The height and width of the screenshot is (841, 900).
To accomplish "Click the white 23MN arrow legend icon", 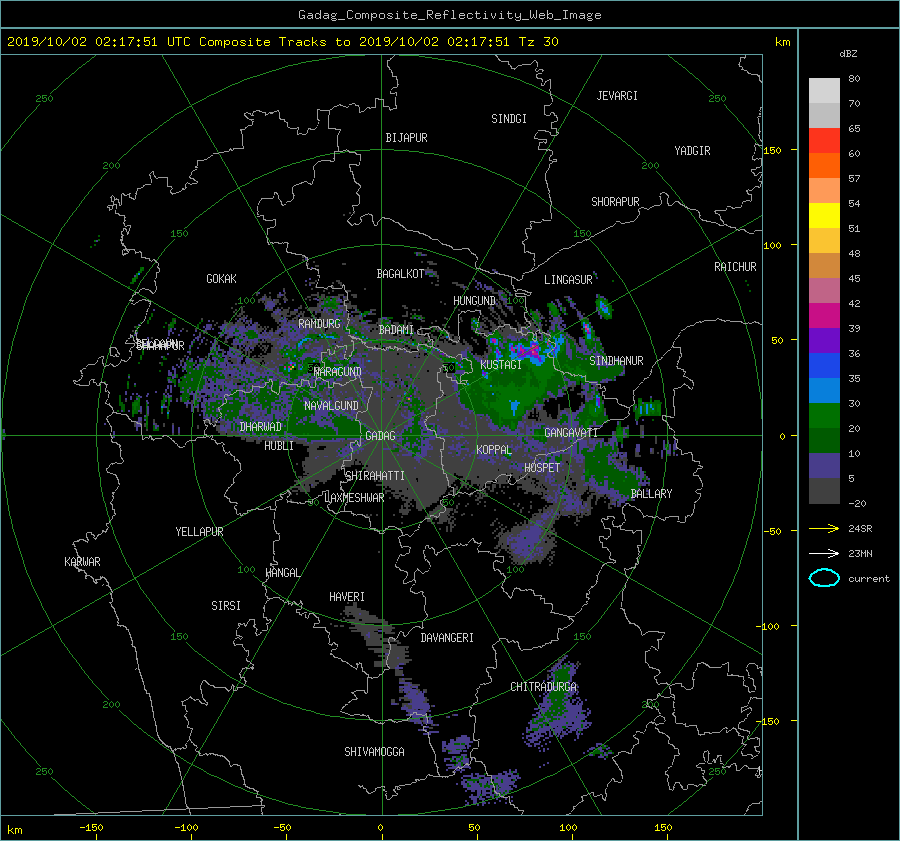I will (x=824, y=553).
